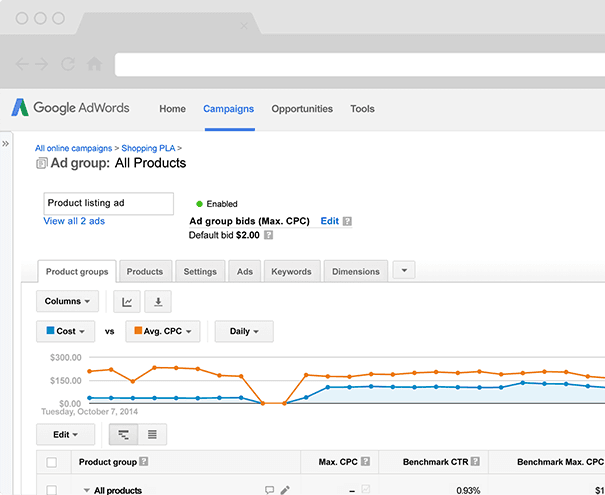This screenshot has height=495, width=605.
Task: Click Edit link for ad group bids
Action: (x=329, y=220)
